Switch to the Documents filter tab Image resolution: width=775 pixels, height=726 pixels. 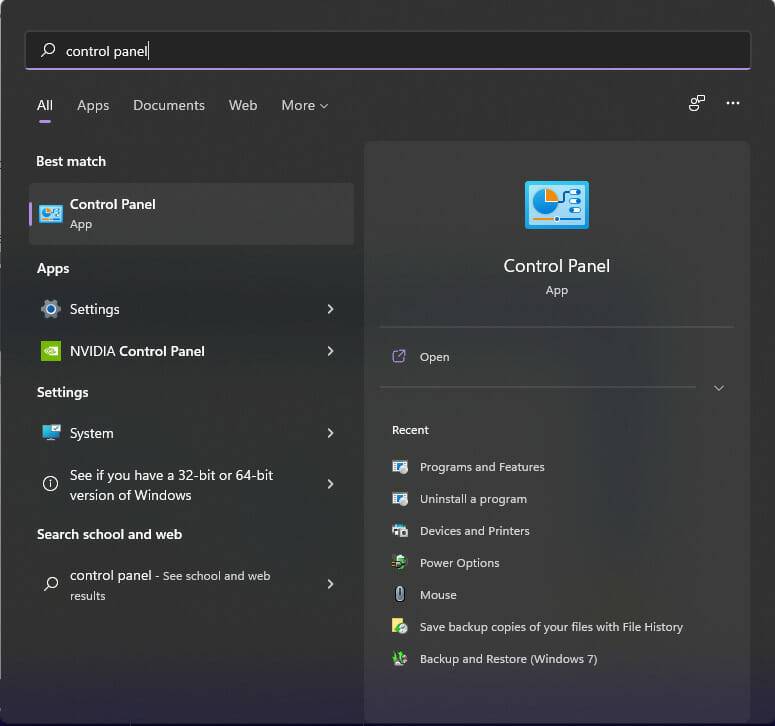coord(168,105)
